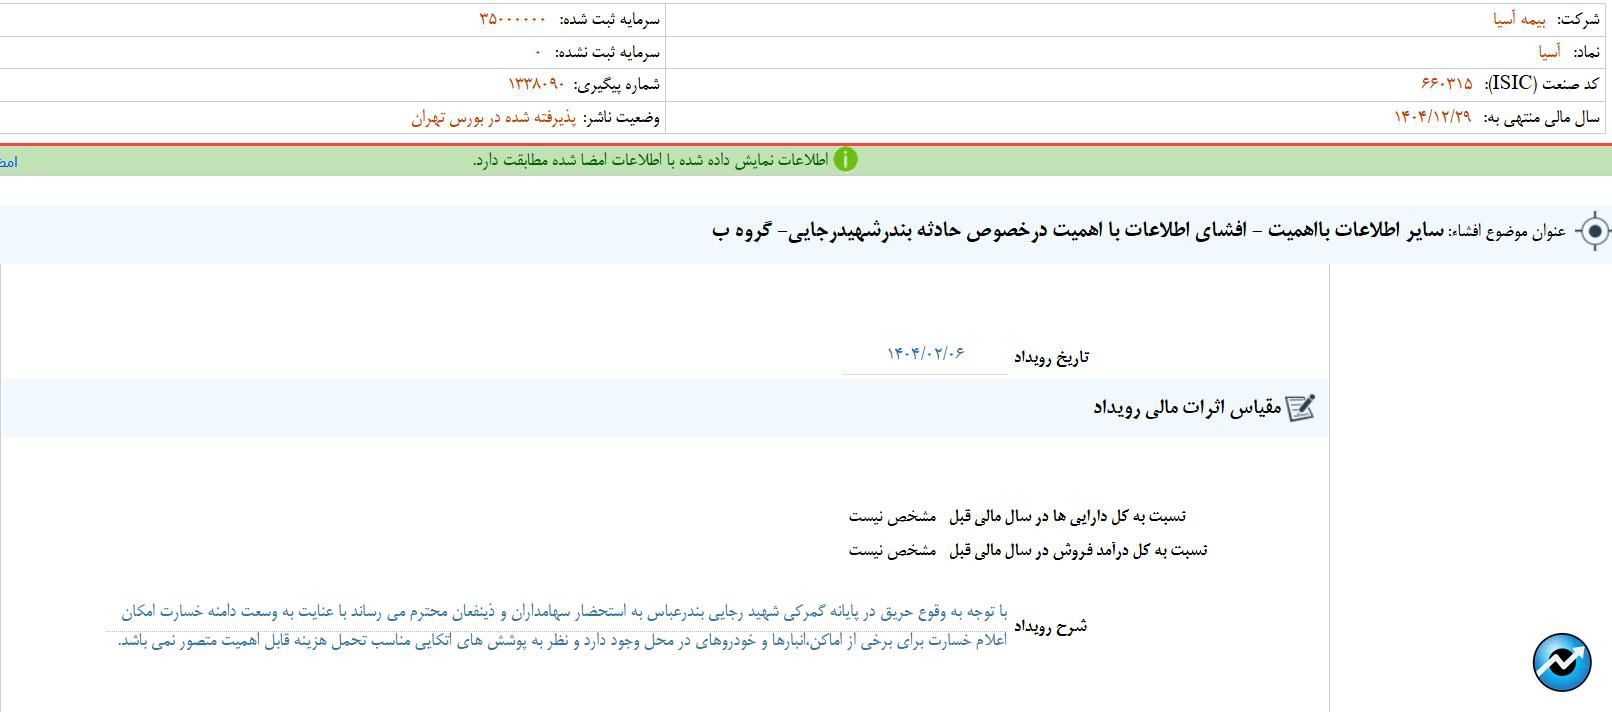This screenshot has width=1612, height=712.
Task: Click the کد صنعت (ISIC) label
Action: (x=1541, y=84)
